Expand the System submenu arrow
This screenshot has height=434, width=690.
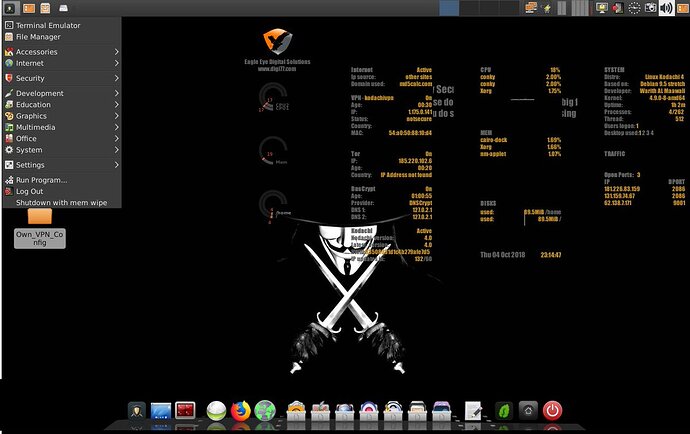117,150
